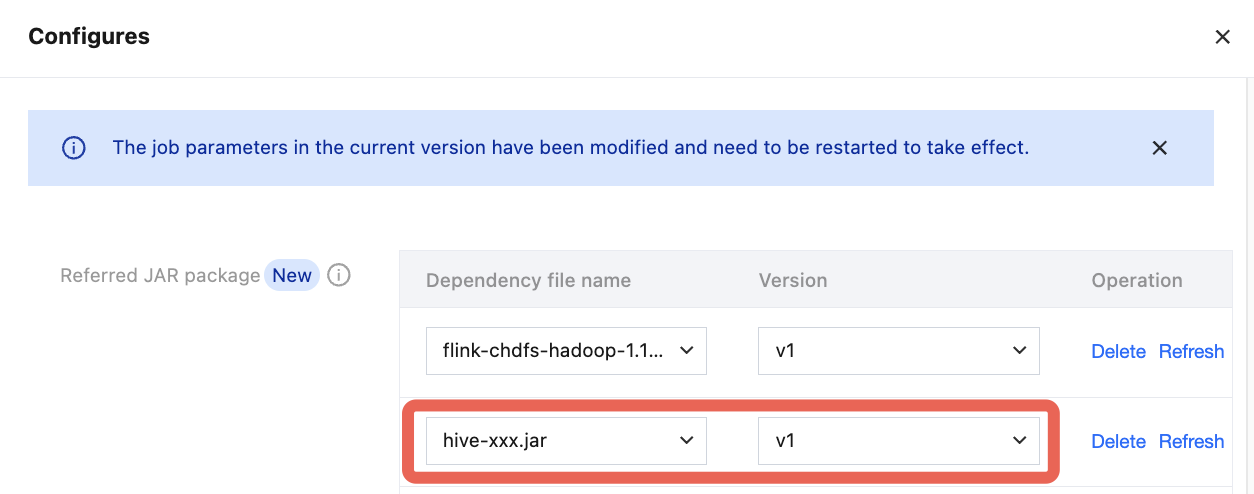Delete the hive-xxx.jar dependency row
Screen dimensions: 1254x494
(x=1118, y=441)
